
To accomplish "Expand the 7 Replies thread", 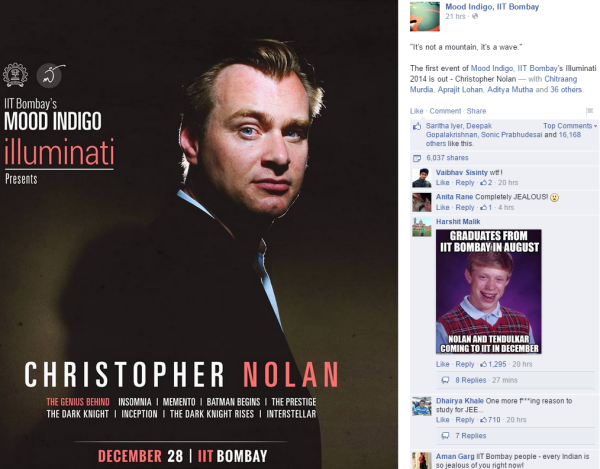I will click(x=471, y=436).
